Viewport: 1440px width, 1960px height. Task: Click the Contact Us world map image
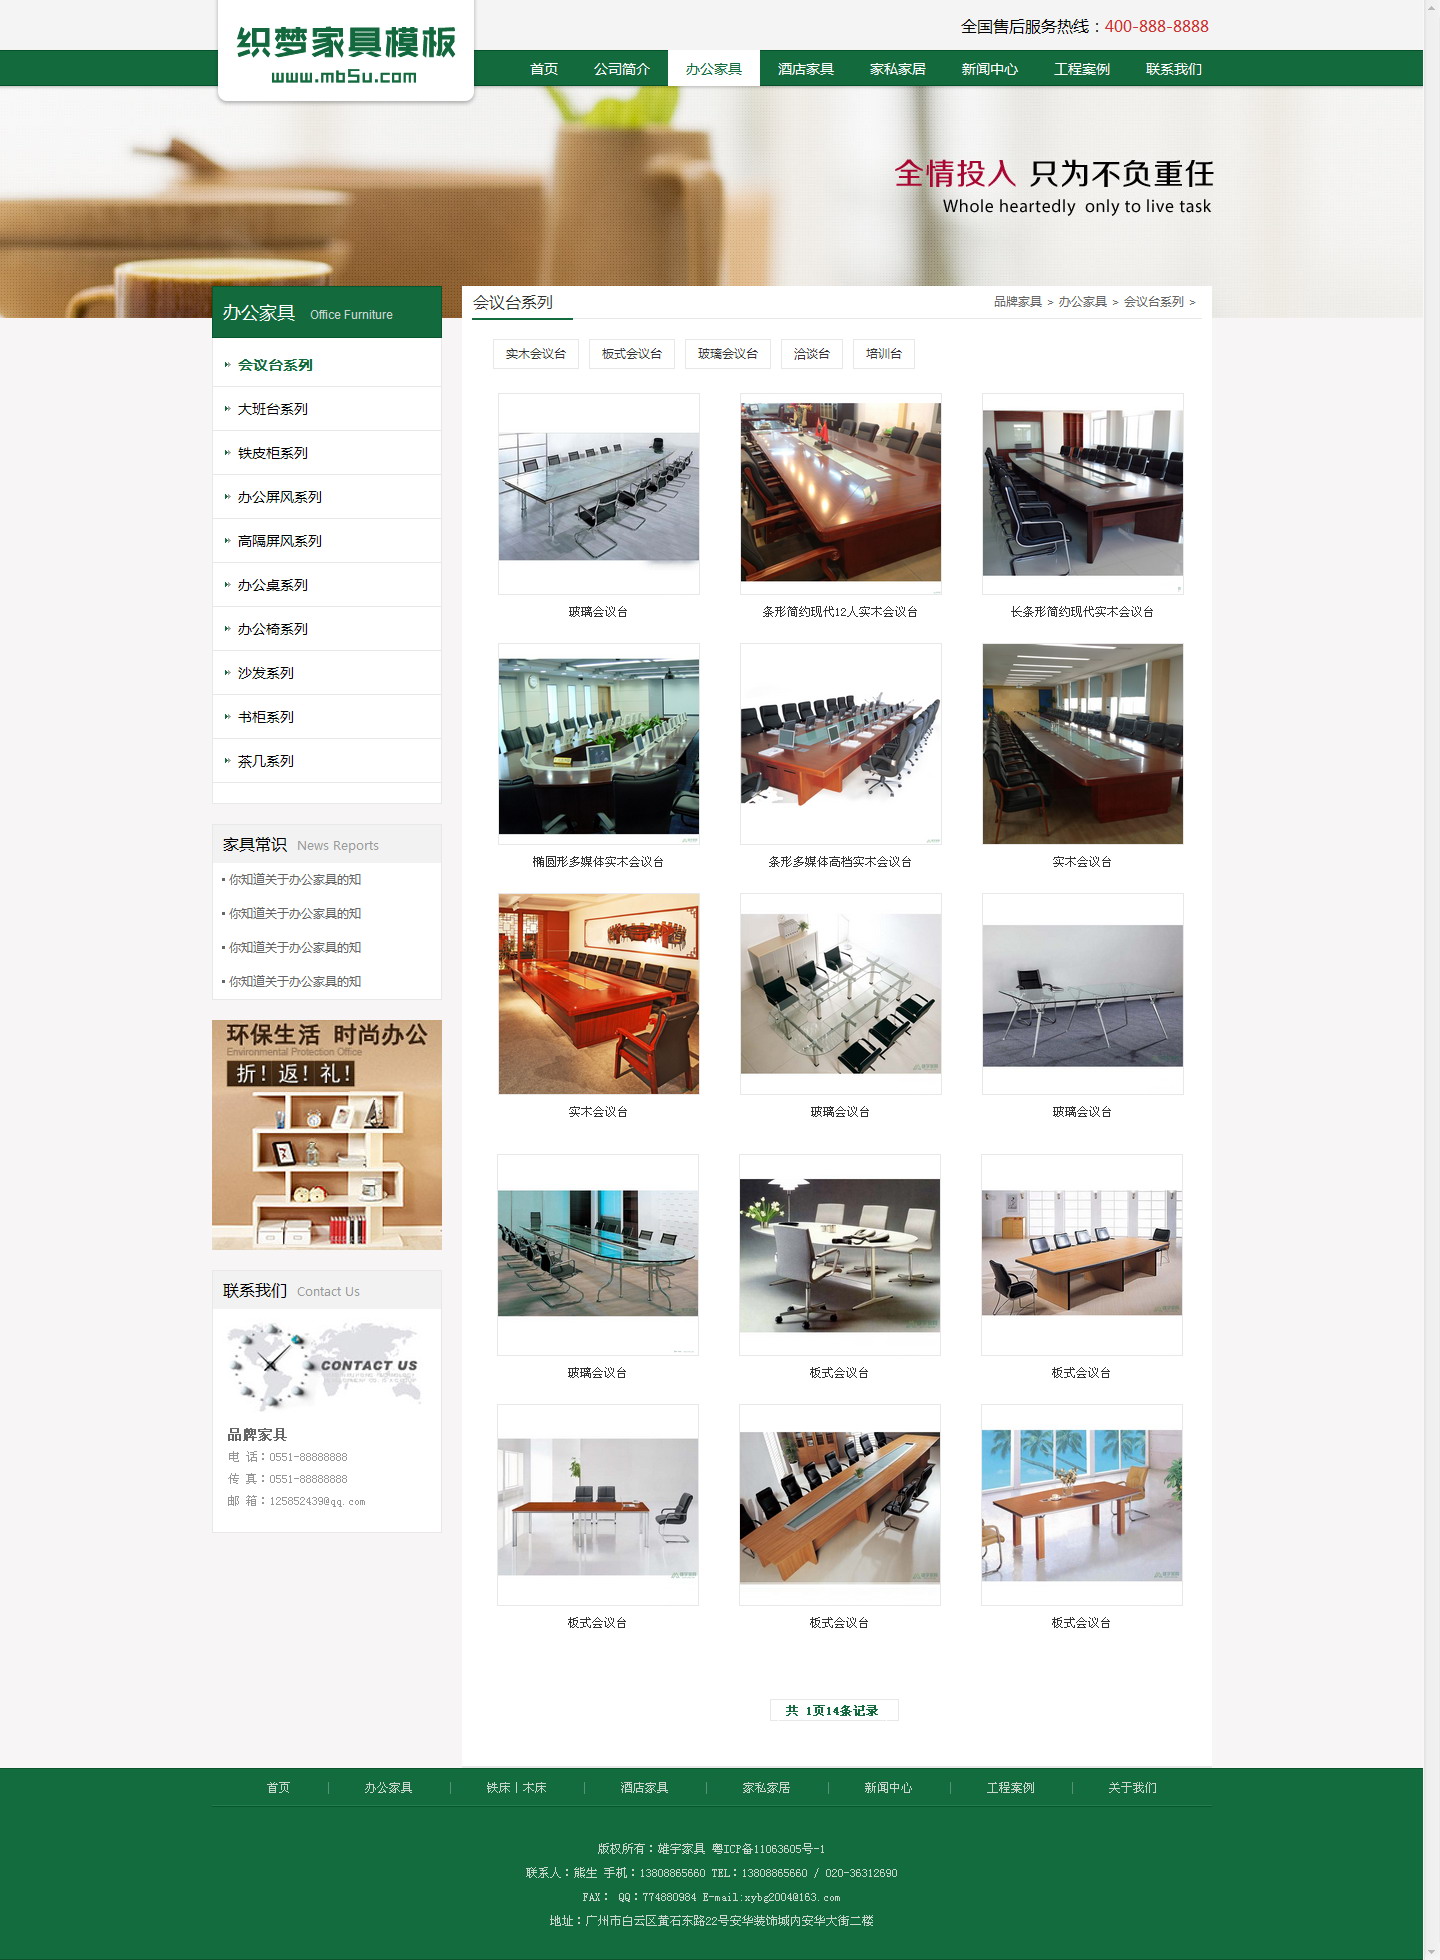click(x=326, y=1366)
